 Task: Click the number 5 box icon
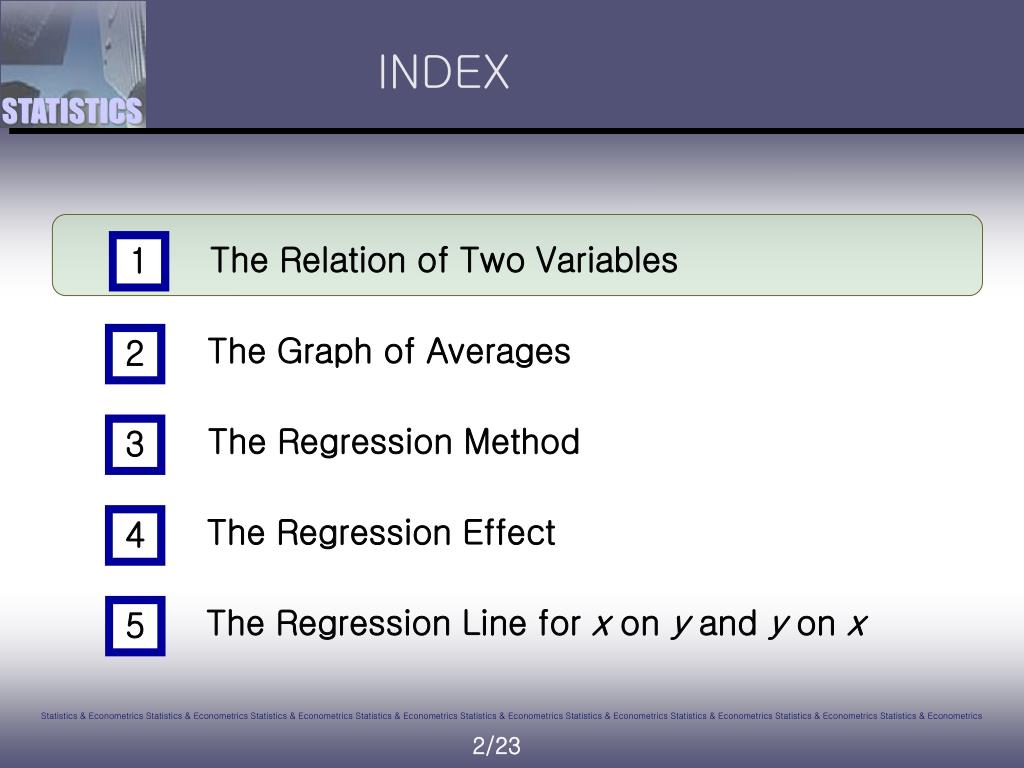click(135, 626)
